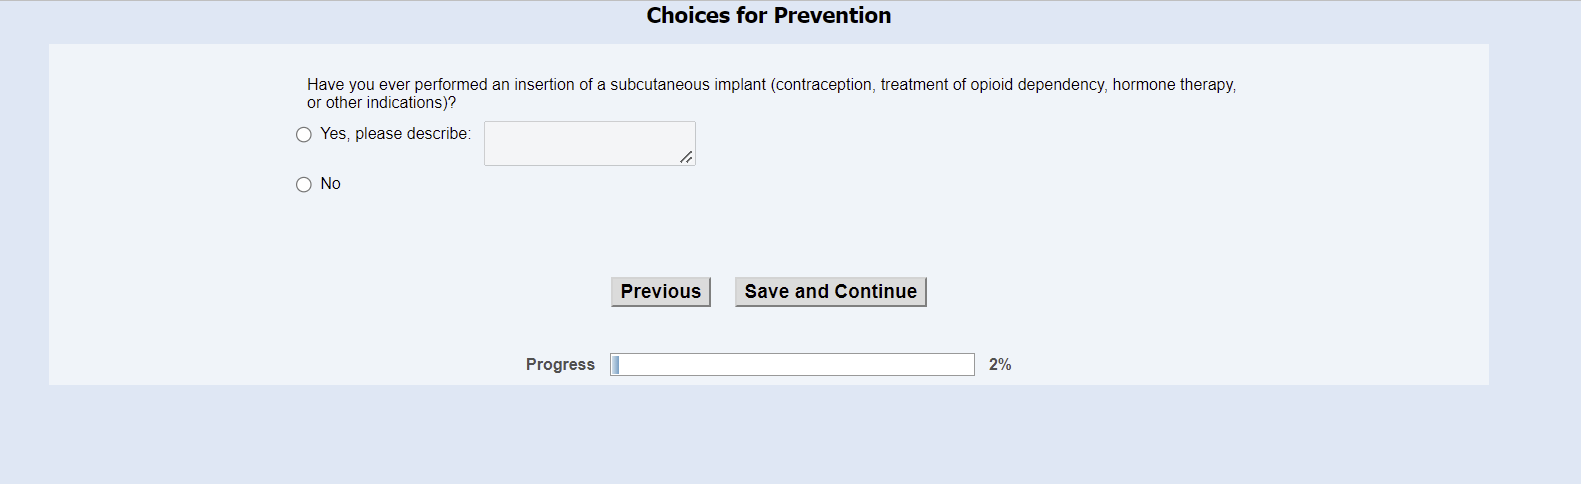Click the word "insertion" in the question

[544, 85]
